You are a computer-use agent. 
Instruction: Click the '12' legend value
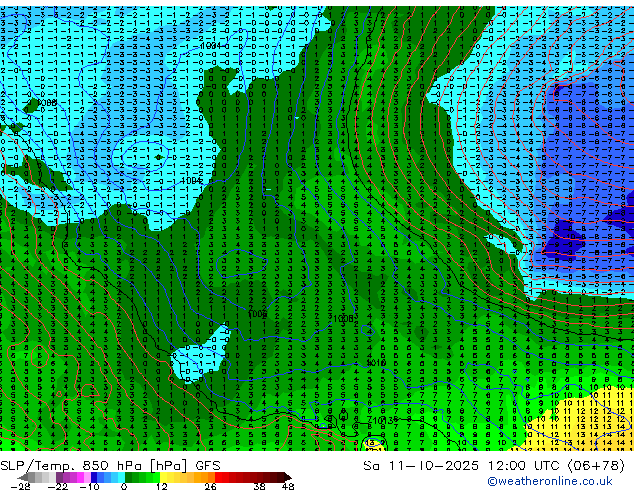tap(162, 486)
